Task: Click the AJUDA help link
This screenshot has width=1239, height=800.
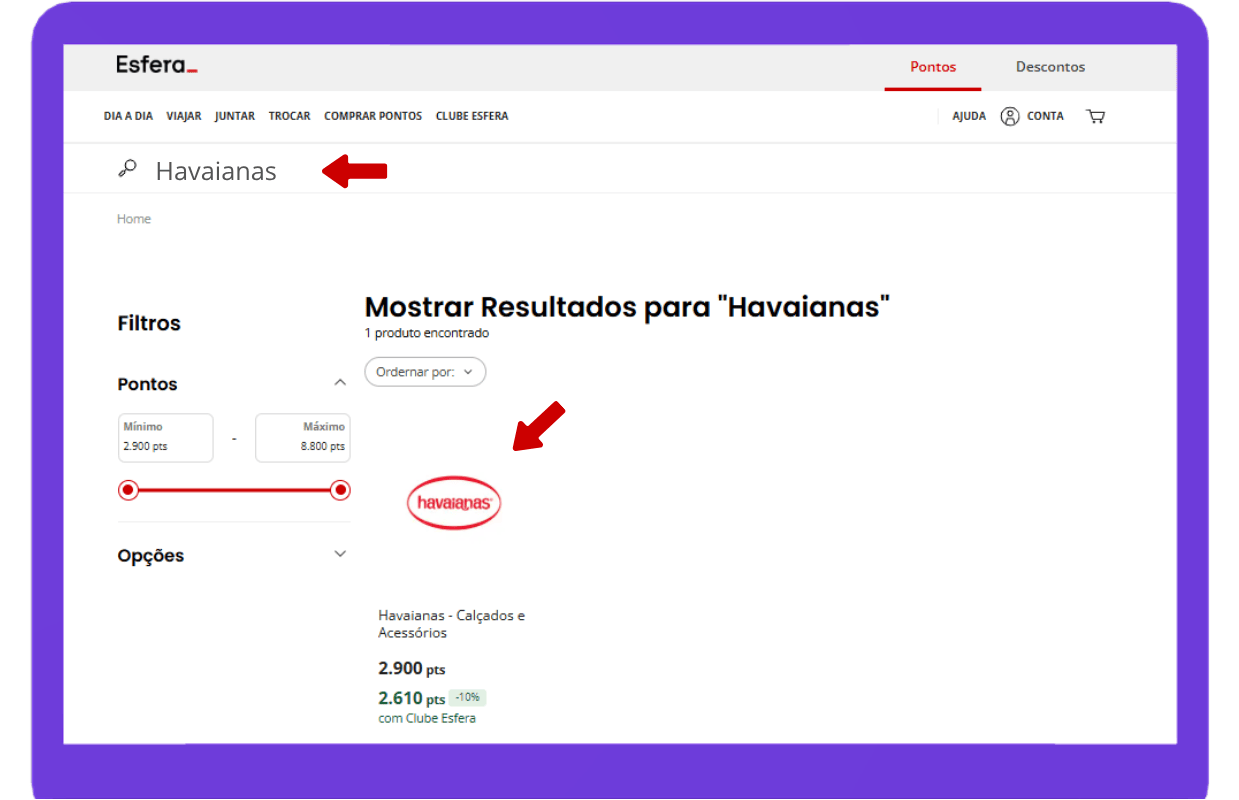Action: [x=968, y=116]
